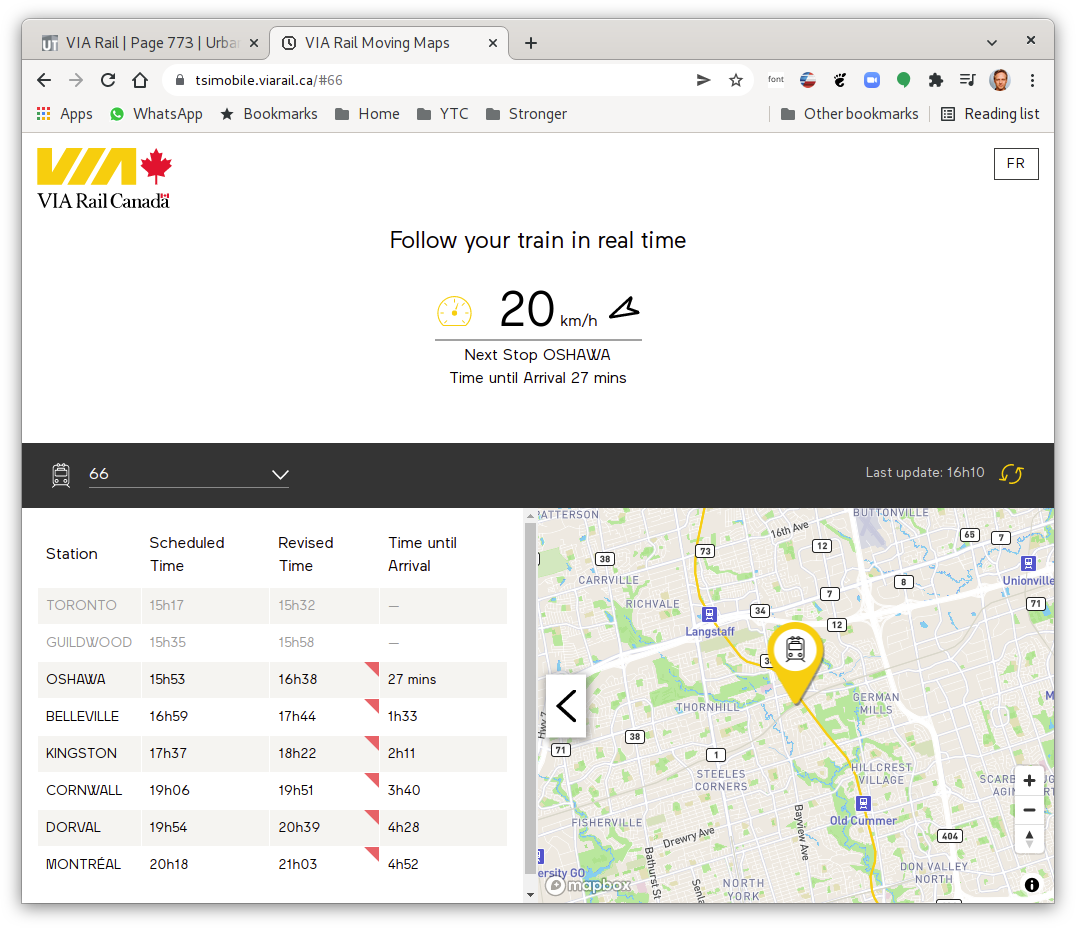Reload the page

(x=108, y=80)
